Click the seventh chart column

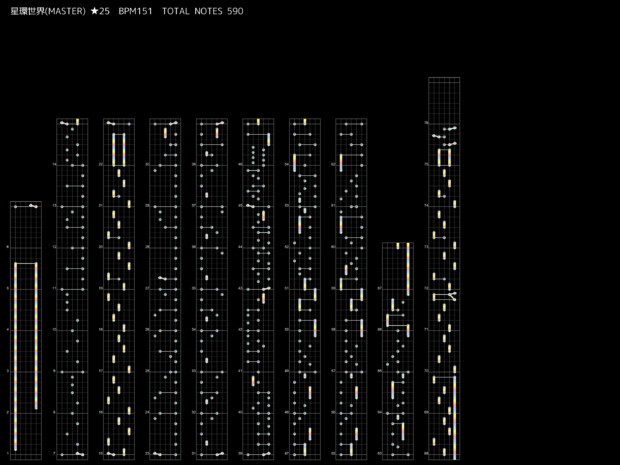(305, 290)
